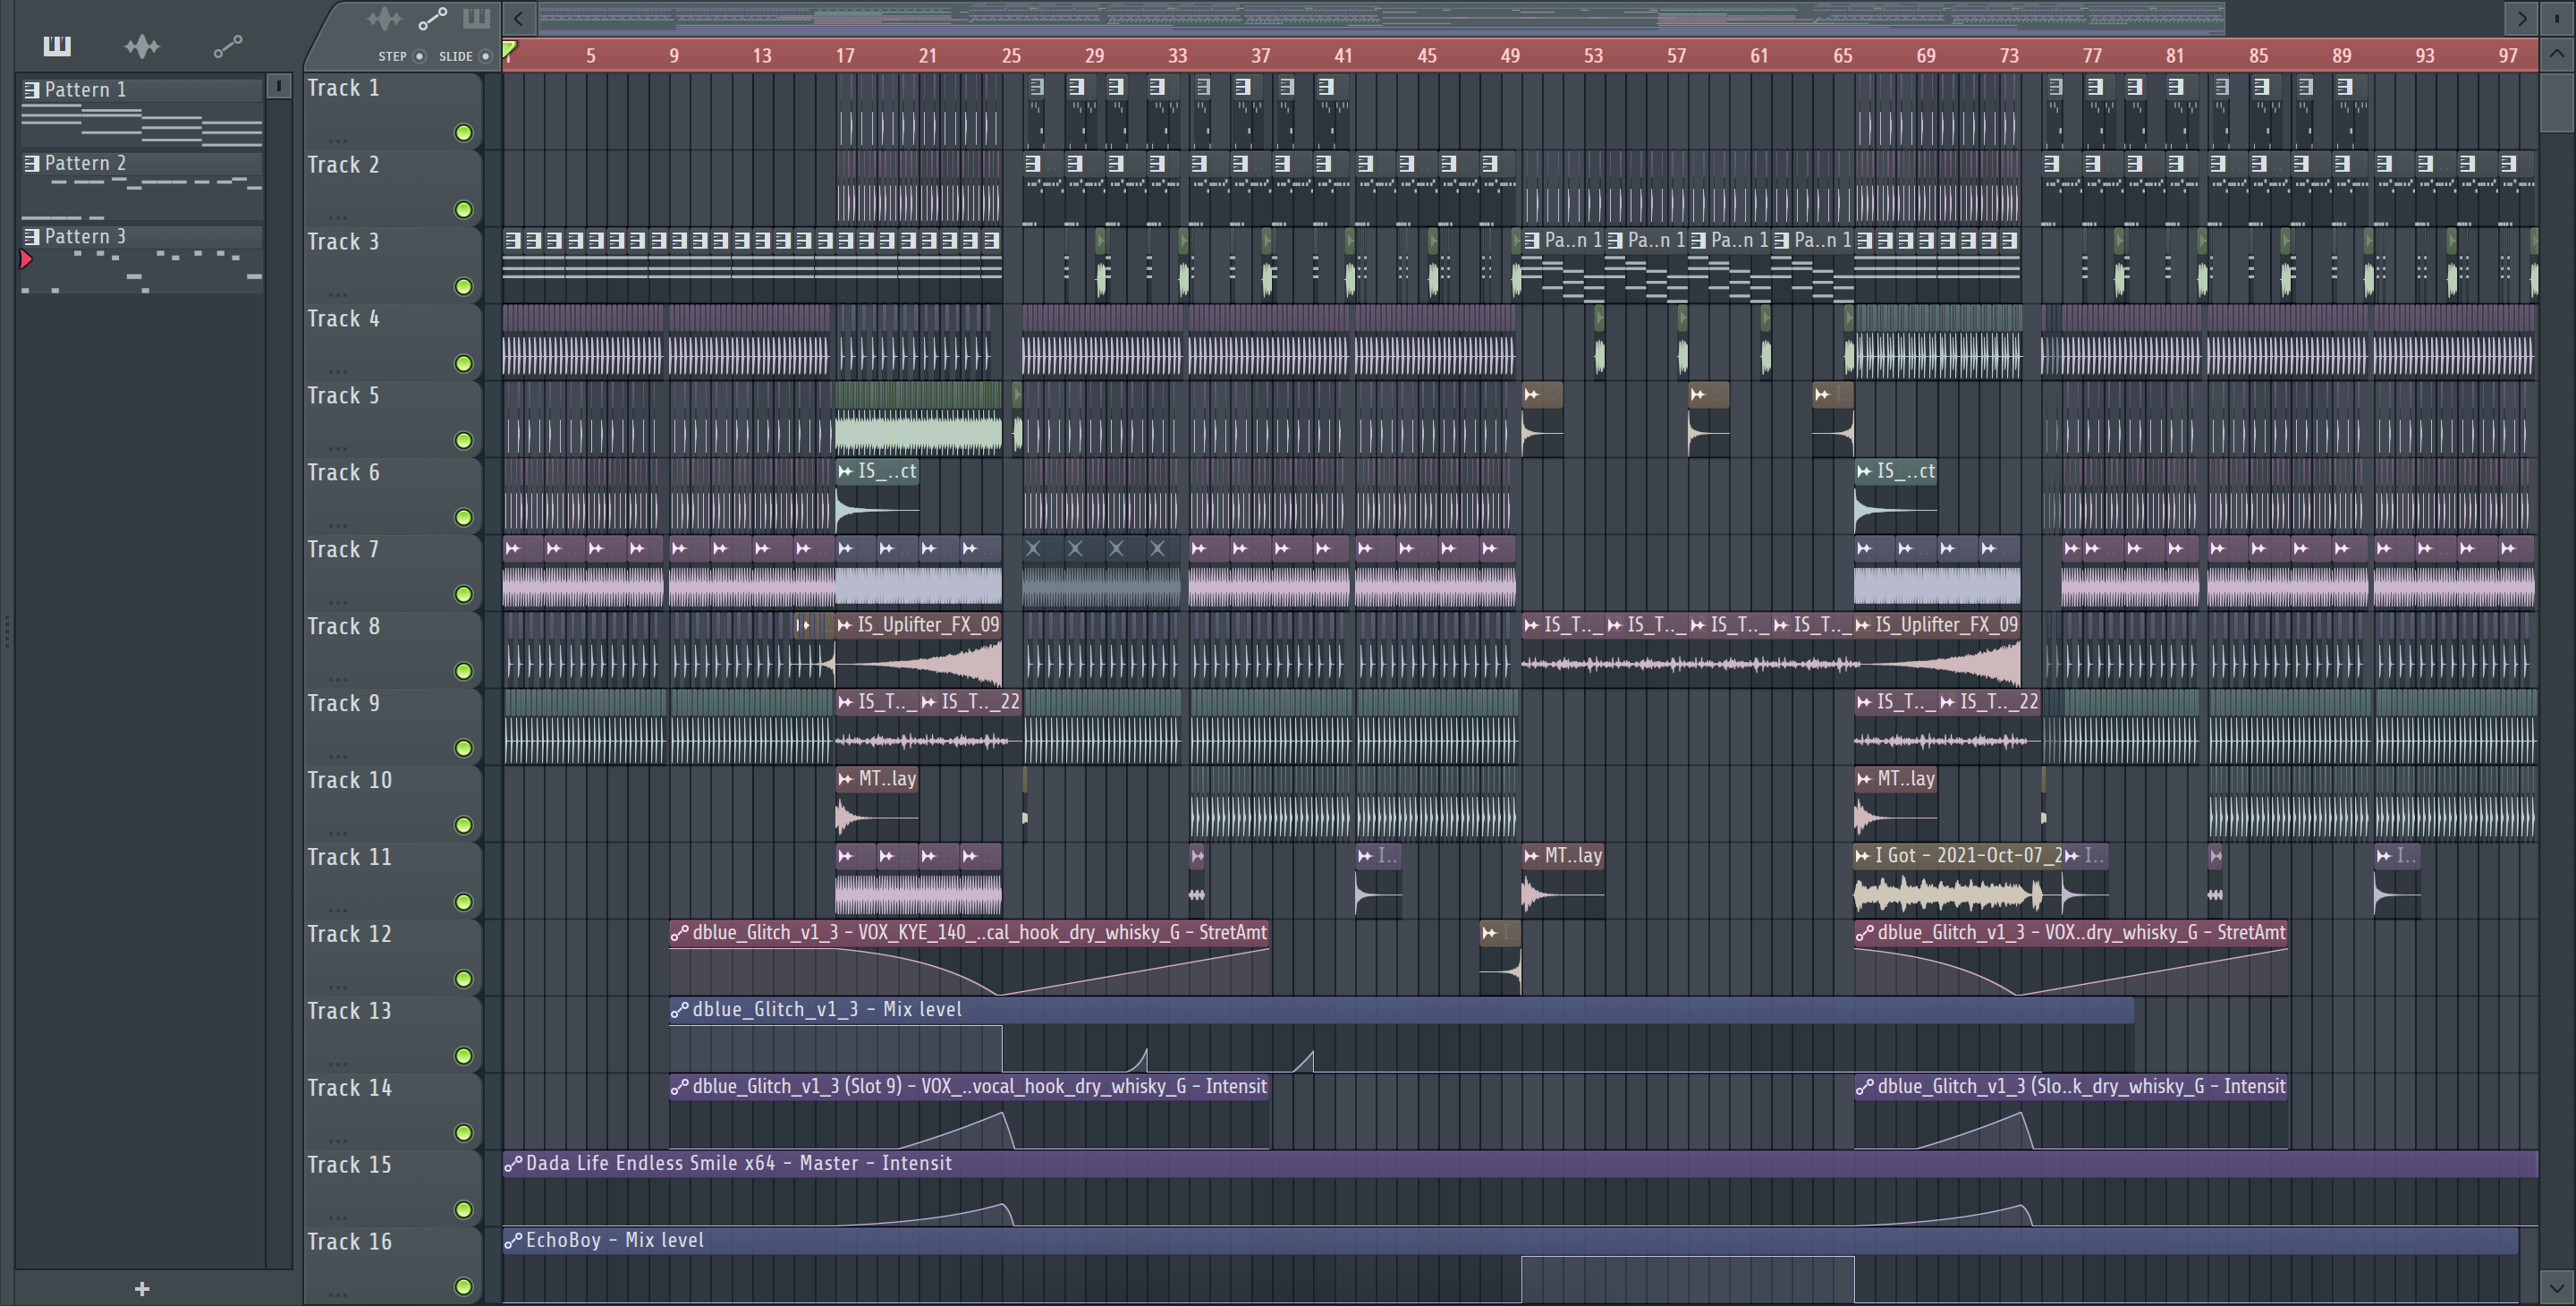This screenshot has height=1306, width=2576.
Task: Mute Track 16 with green light
Action: pyautogui.click(x=463, y=1287)
